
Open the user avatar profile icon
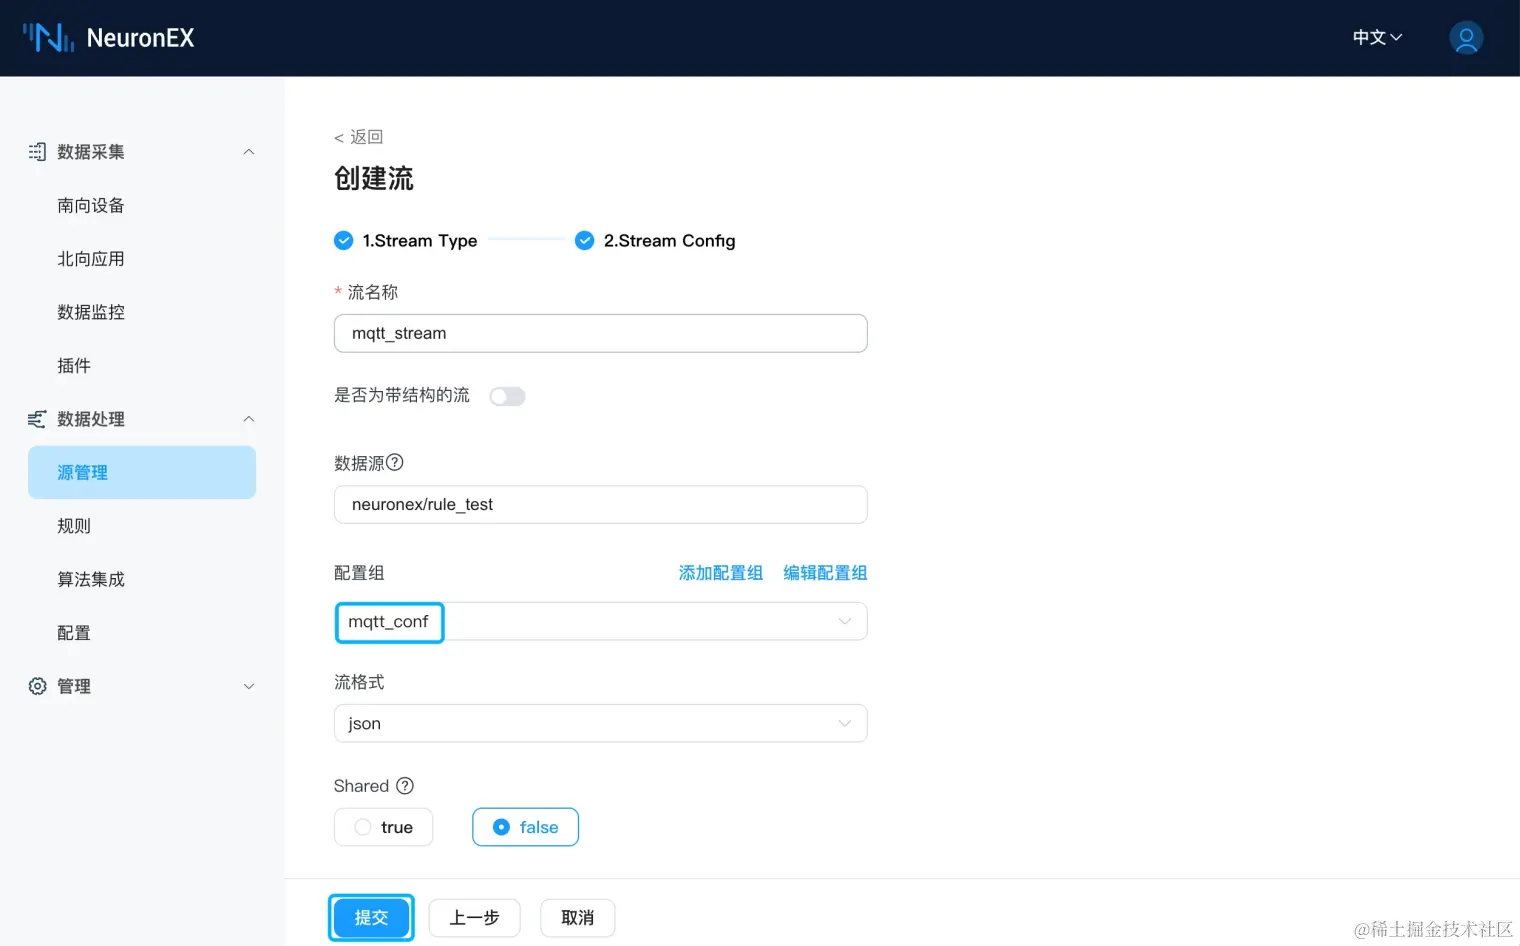click(x=1466, y=38)
